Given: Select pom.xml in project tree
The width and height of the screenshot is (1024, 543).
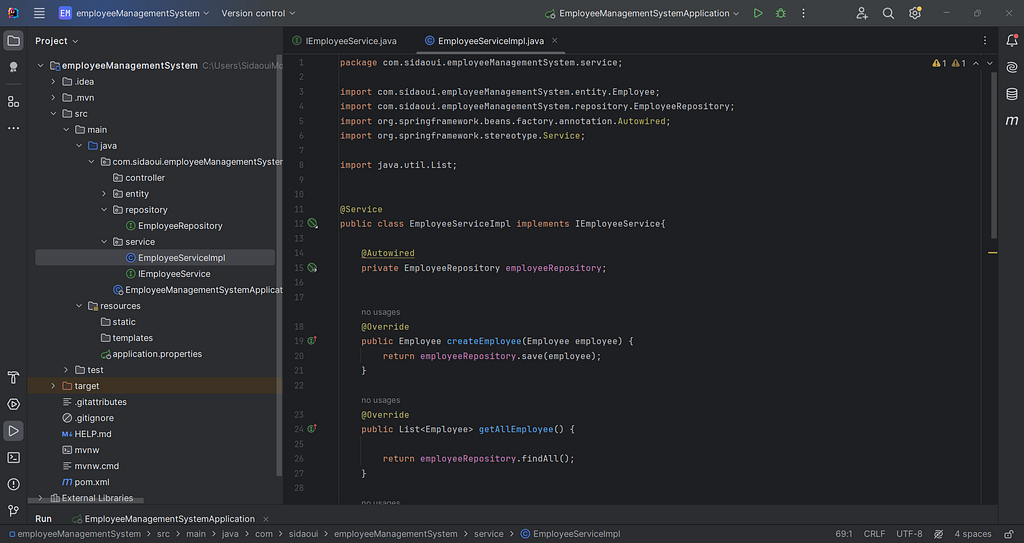Looking at the screenshot, I should tap(92, 482).
